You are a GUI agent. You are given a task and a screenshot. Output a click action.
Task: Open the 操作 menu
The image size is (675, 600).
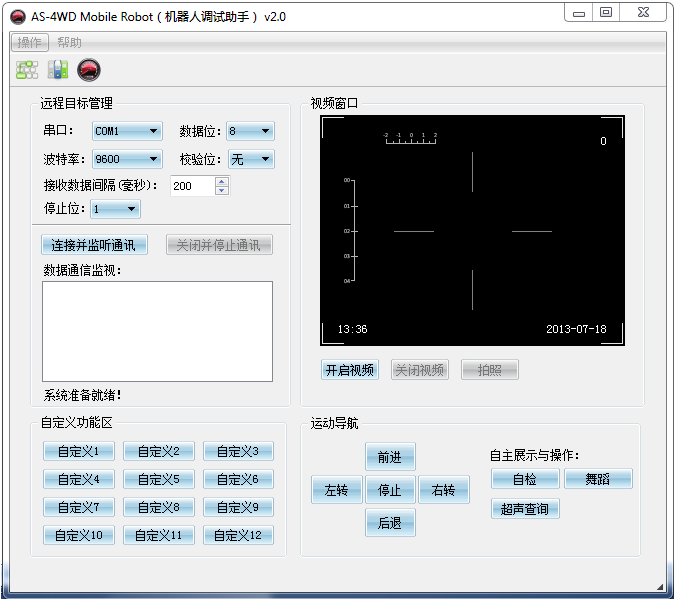pos(30,42)
